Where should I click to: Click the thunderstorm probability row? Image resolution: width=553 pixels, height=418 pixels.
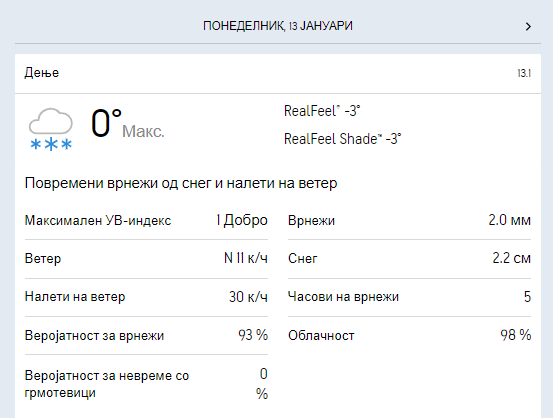pyautogui.click(x=146, y=384)
